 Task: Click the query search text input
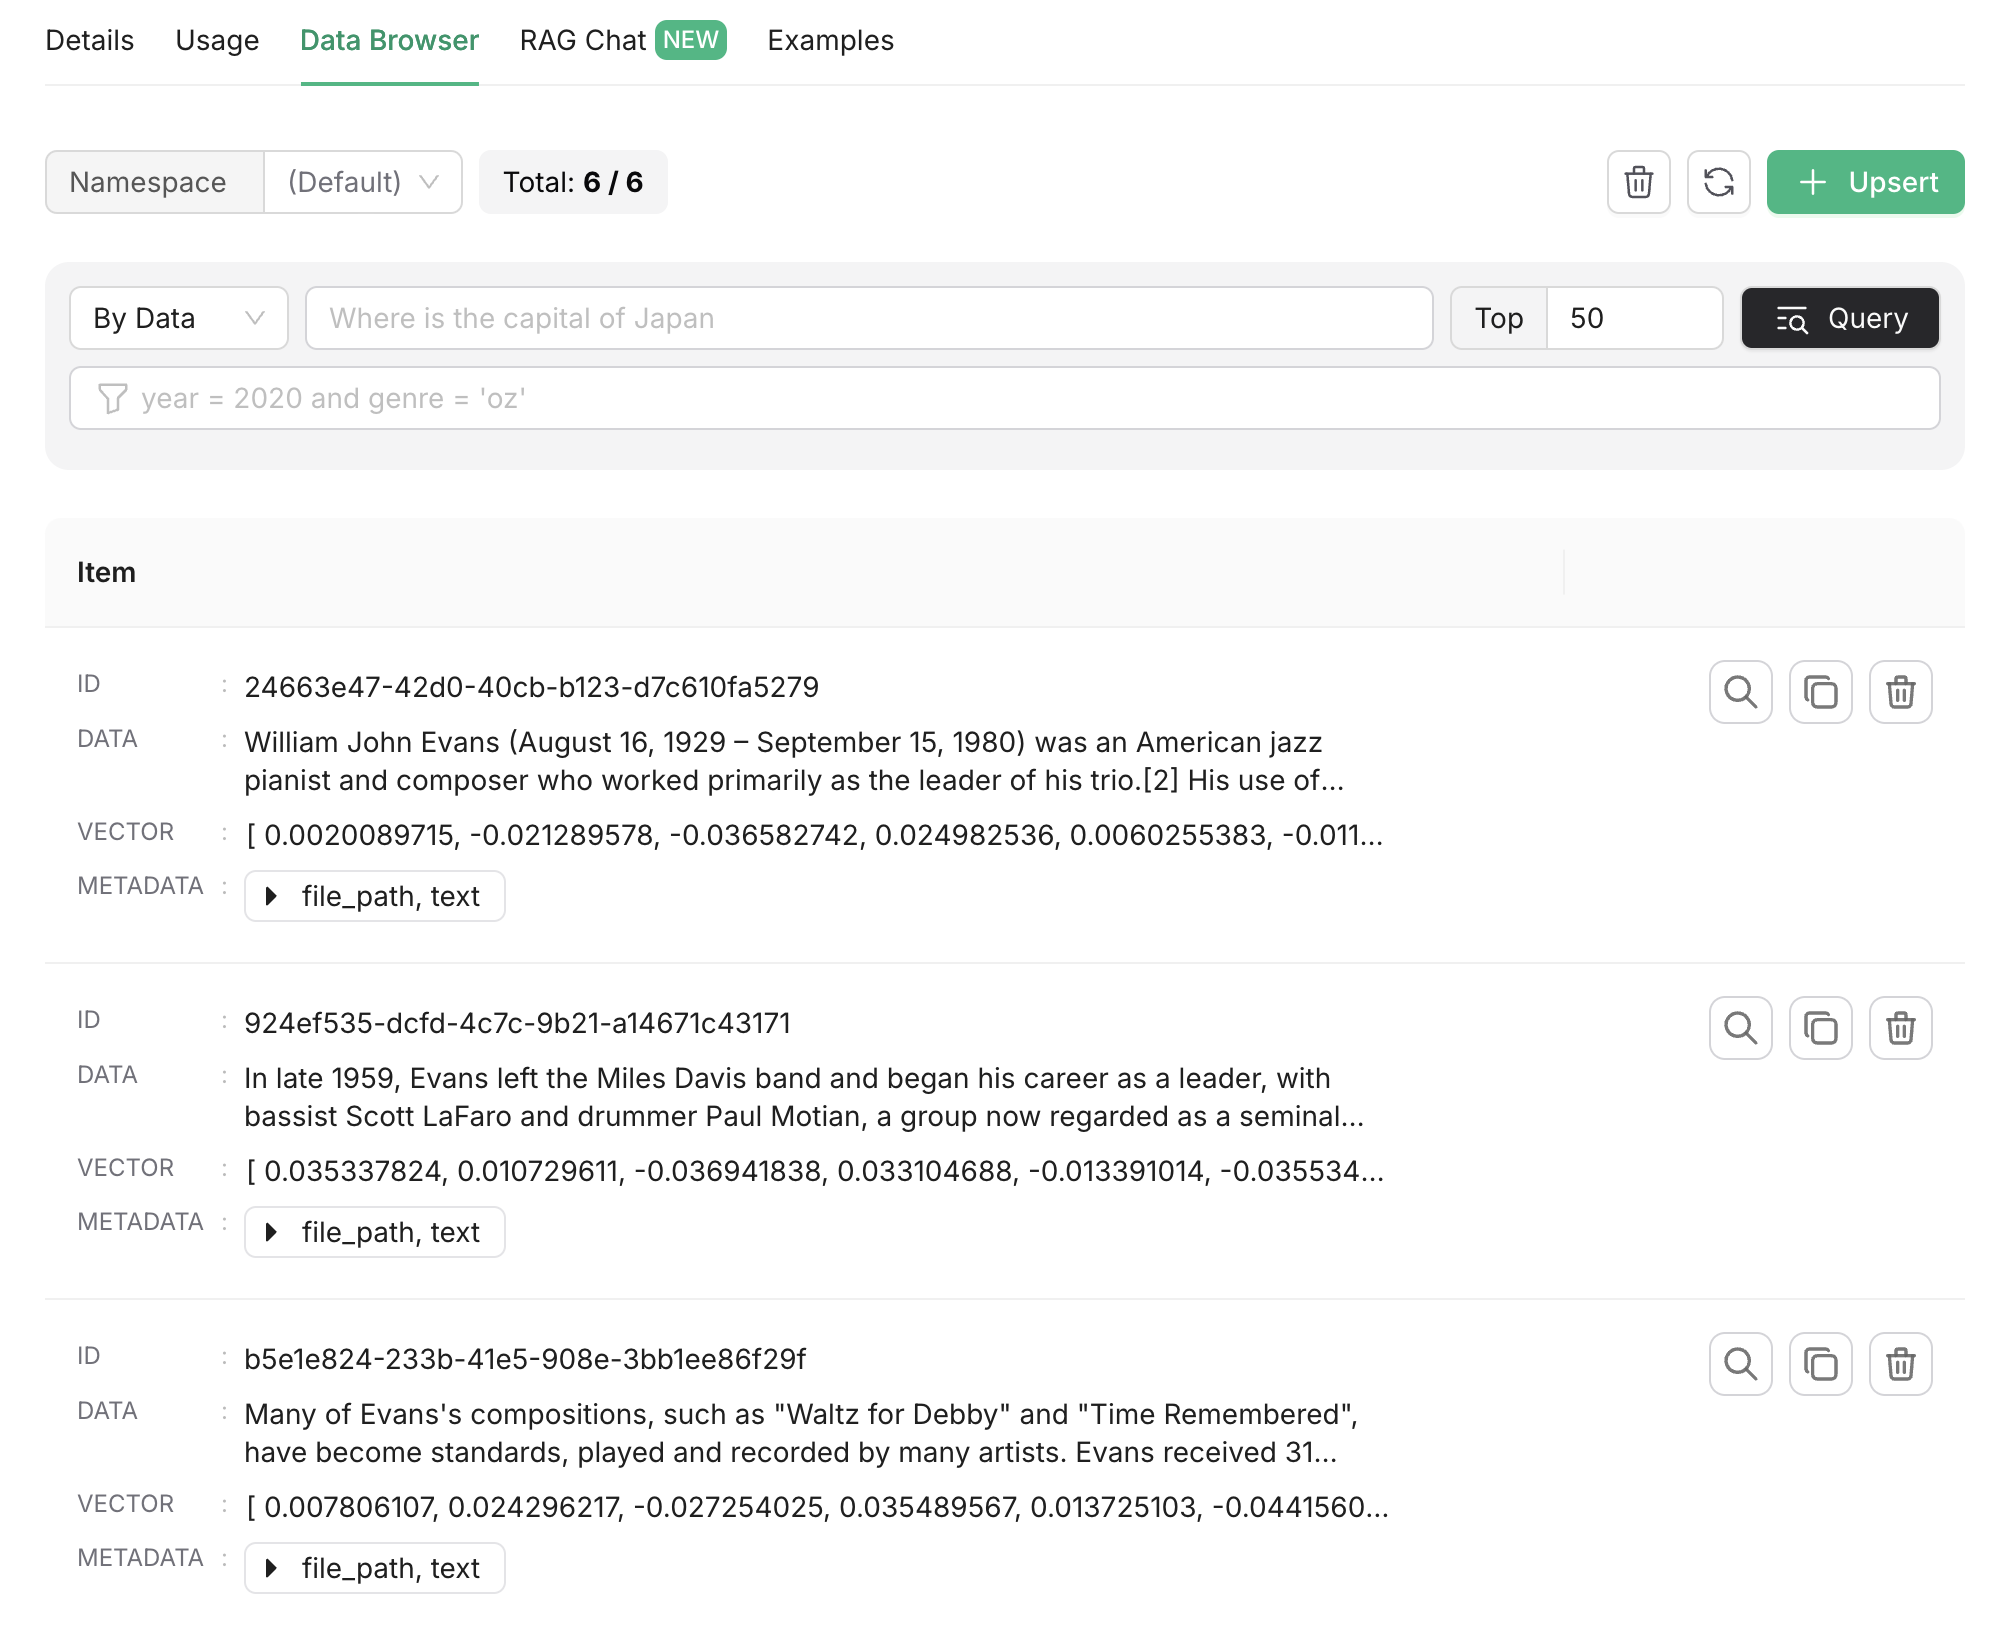coord(866,318)
